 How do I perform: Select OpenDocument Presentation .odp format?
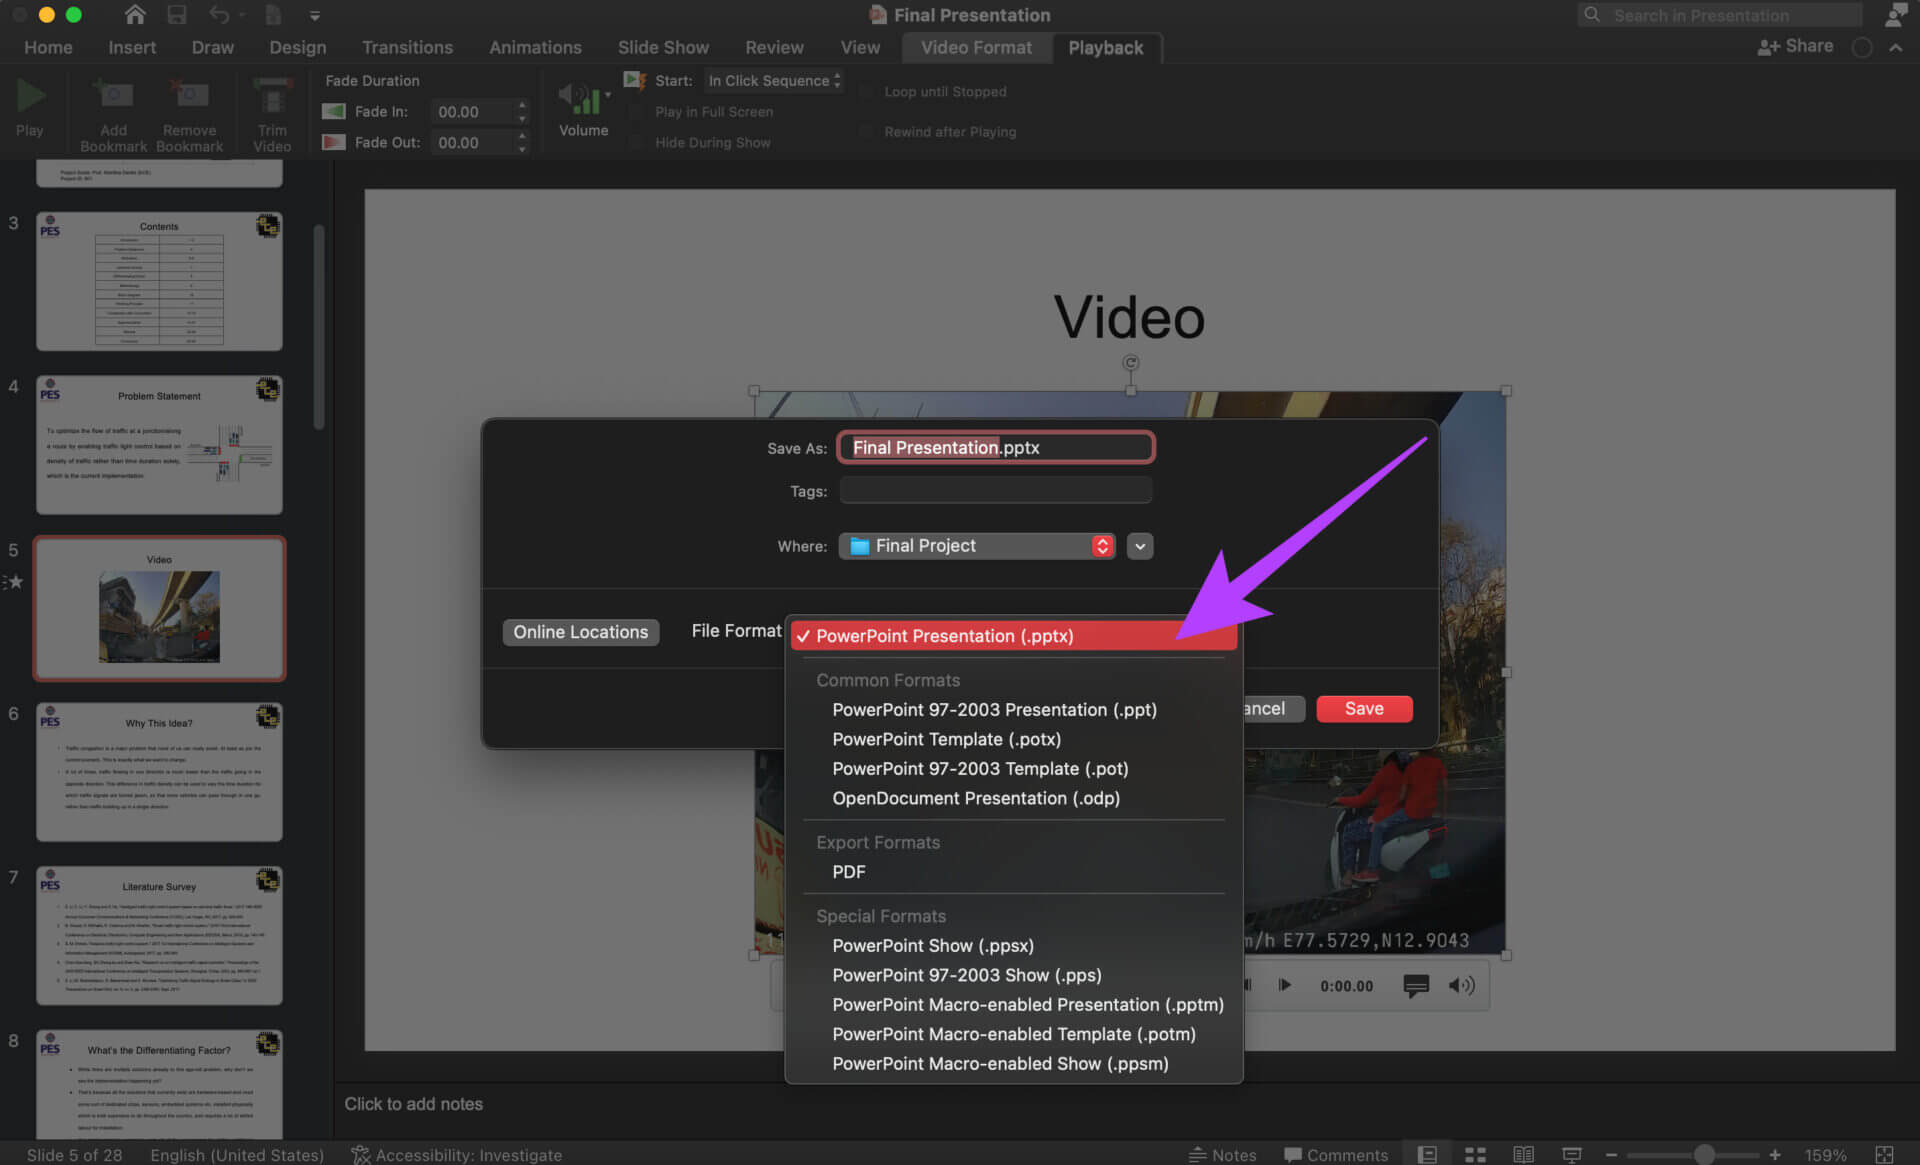[976, 797]
